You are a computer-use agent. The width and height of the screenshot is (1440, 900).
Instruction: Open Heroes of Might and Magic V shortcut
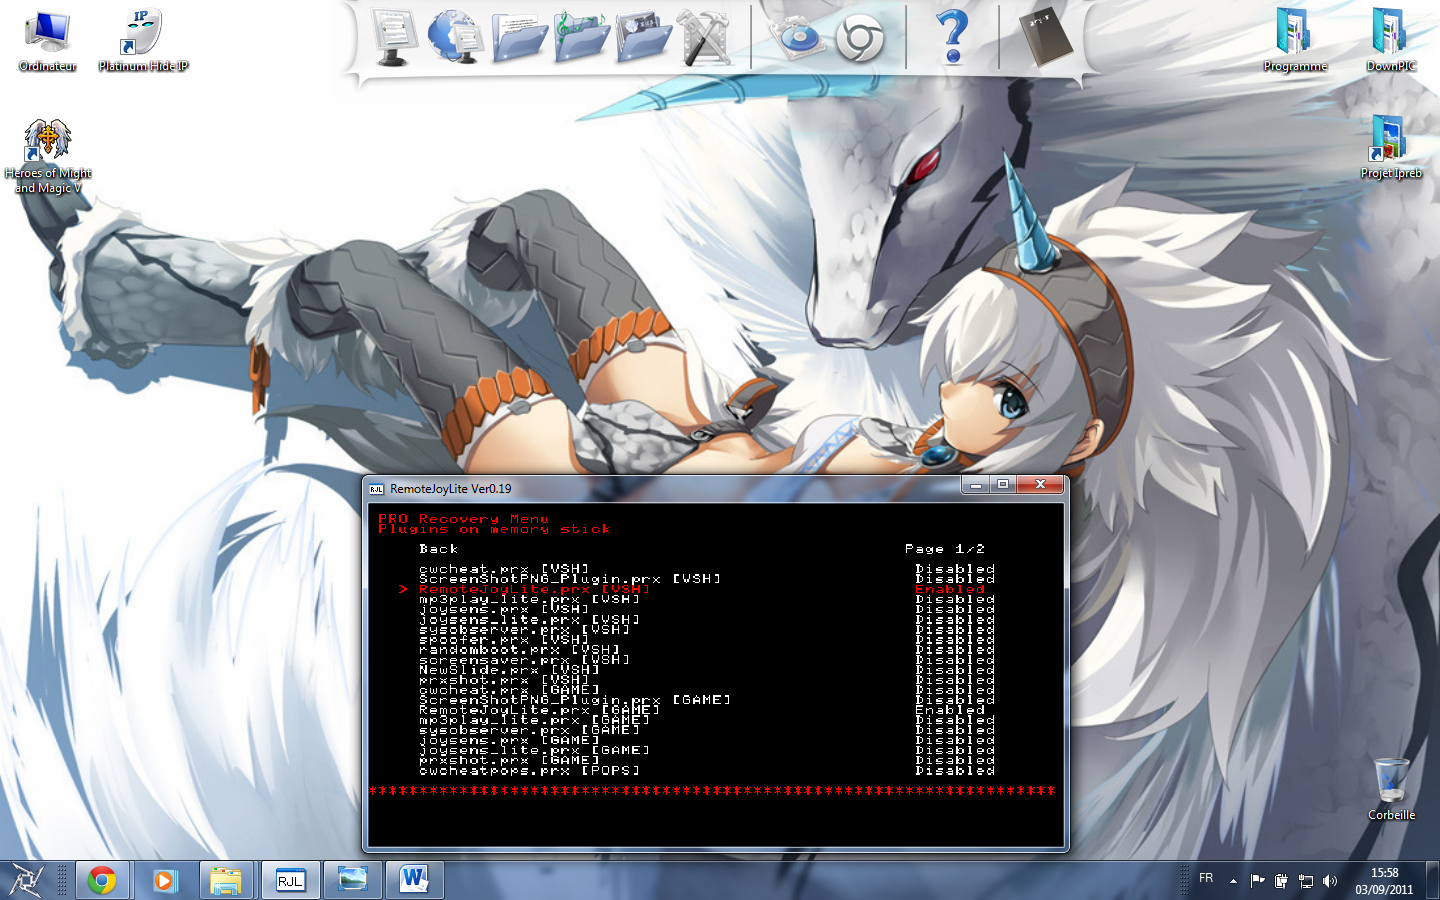(47, 156)
